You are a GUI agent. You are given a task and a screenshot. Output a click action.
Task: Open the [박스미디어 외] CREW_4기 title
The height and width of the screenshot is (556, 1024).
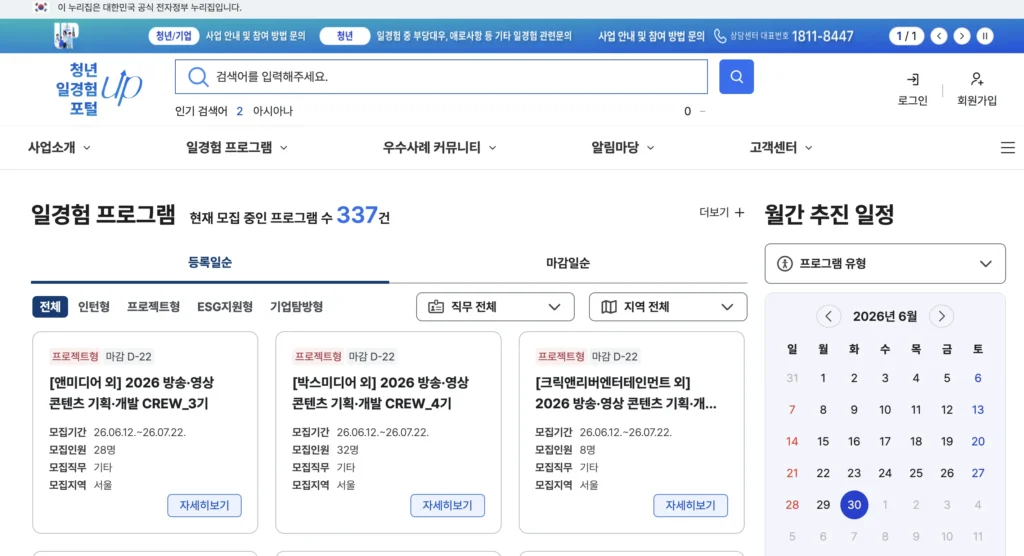pyautogui.click(x=381, y=393)
